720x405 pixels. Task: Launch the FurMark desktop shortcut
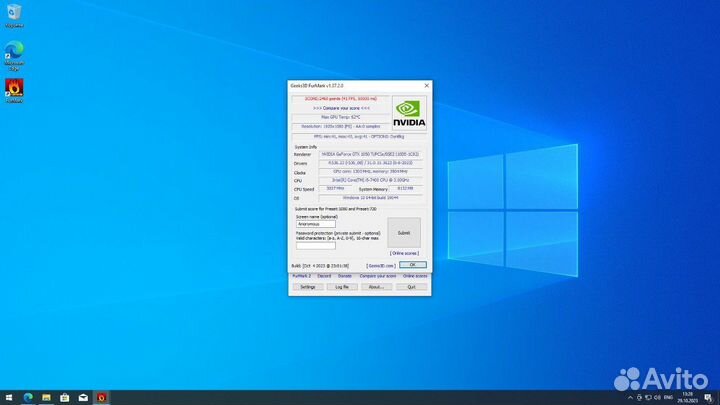click(14, 90)
